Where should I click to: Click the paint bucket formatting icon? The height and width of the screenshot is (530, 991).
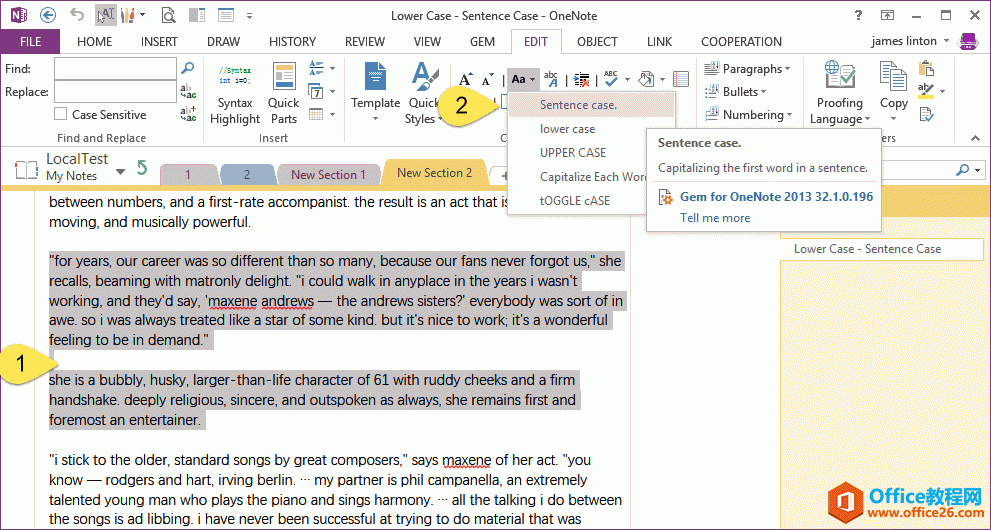tap(646, 79)
